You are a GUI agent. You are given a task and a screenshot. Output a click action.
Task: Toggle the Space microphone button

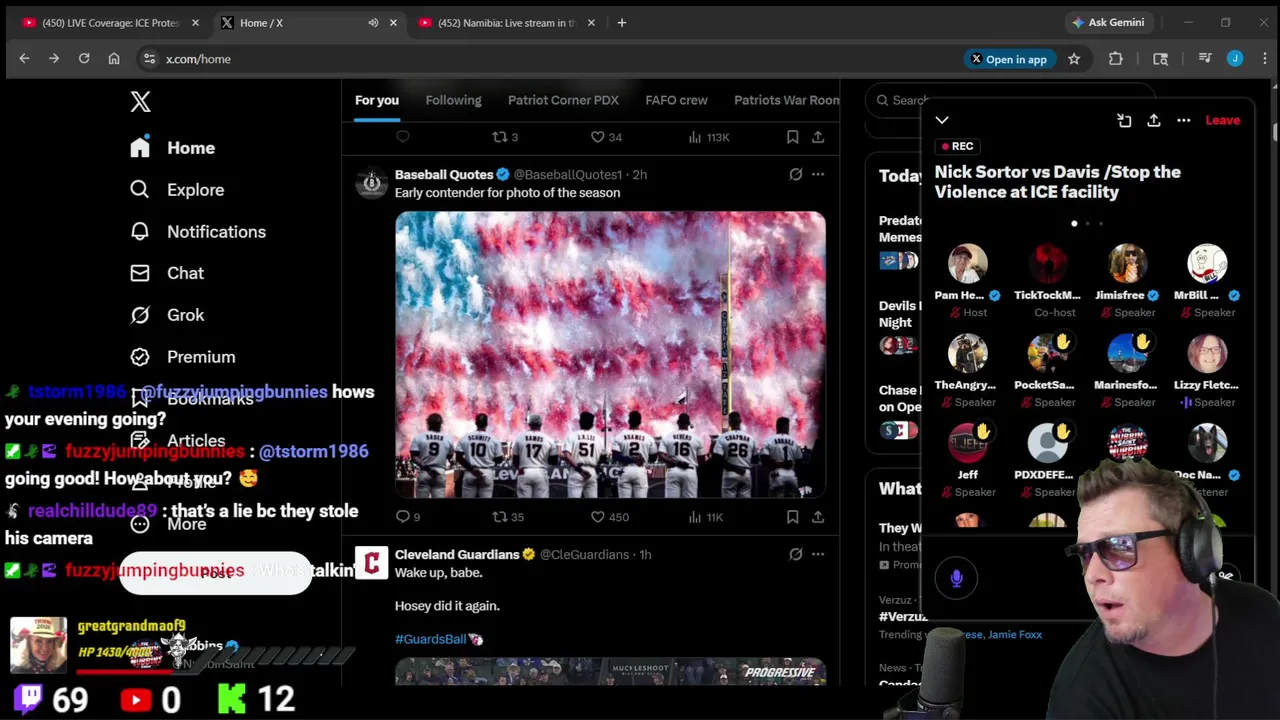(956, 578)
